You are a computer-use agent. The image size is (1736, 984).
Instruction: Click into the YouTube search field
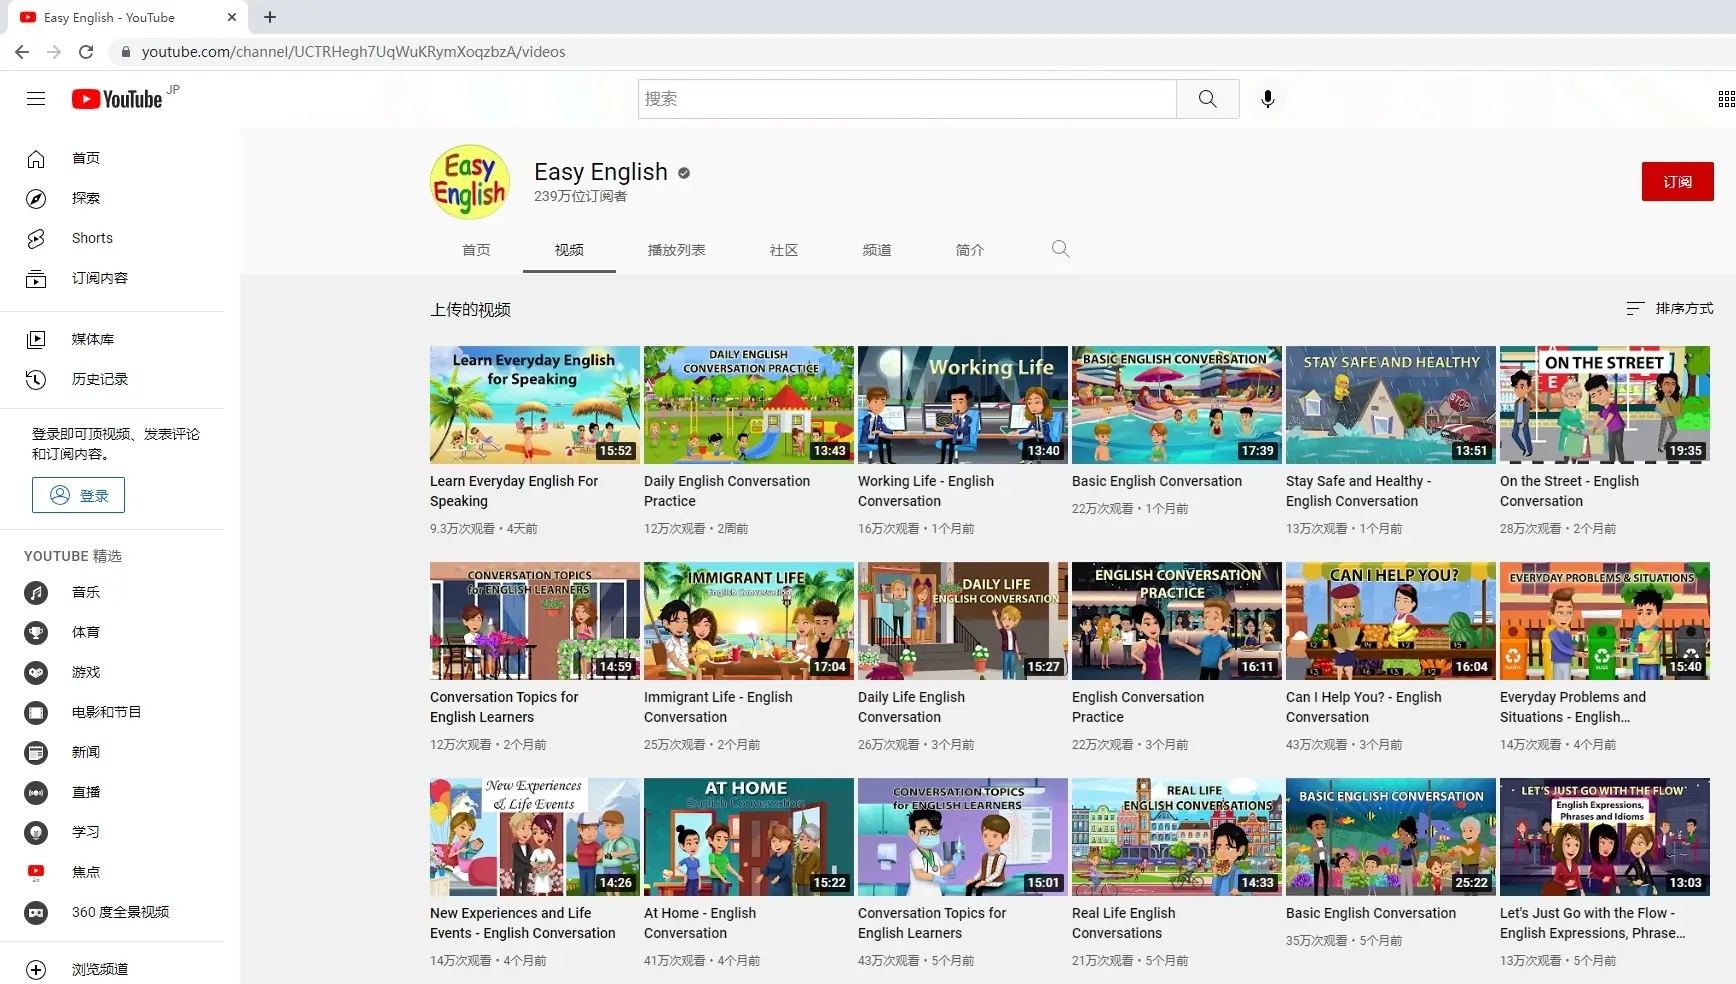tap(906, 99)
